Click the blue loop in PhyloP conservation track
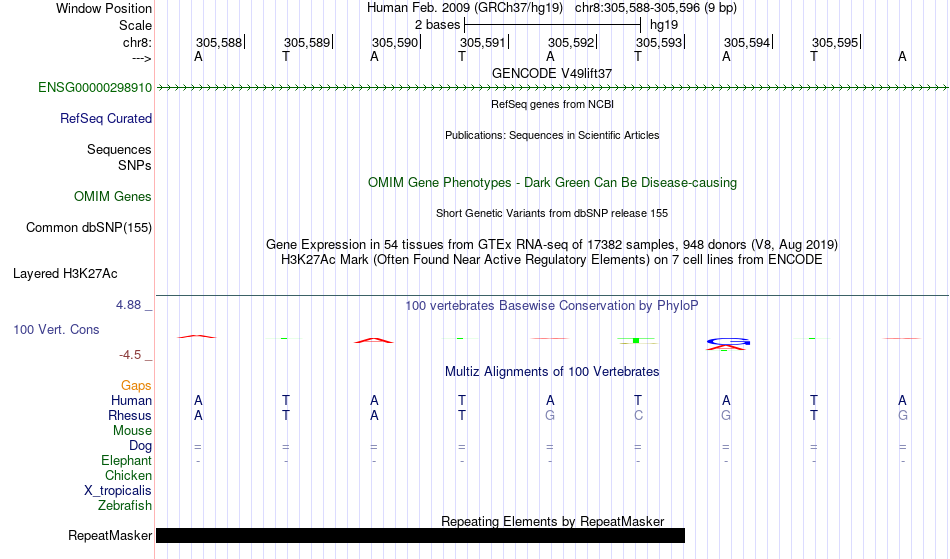950x559 pixels. 729,342
